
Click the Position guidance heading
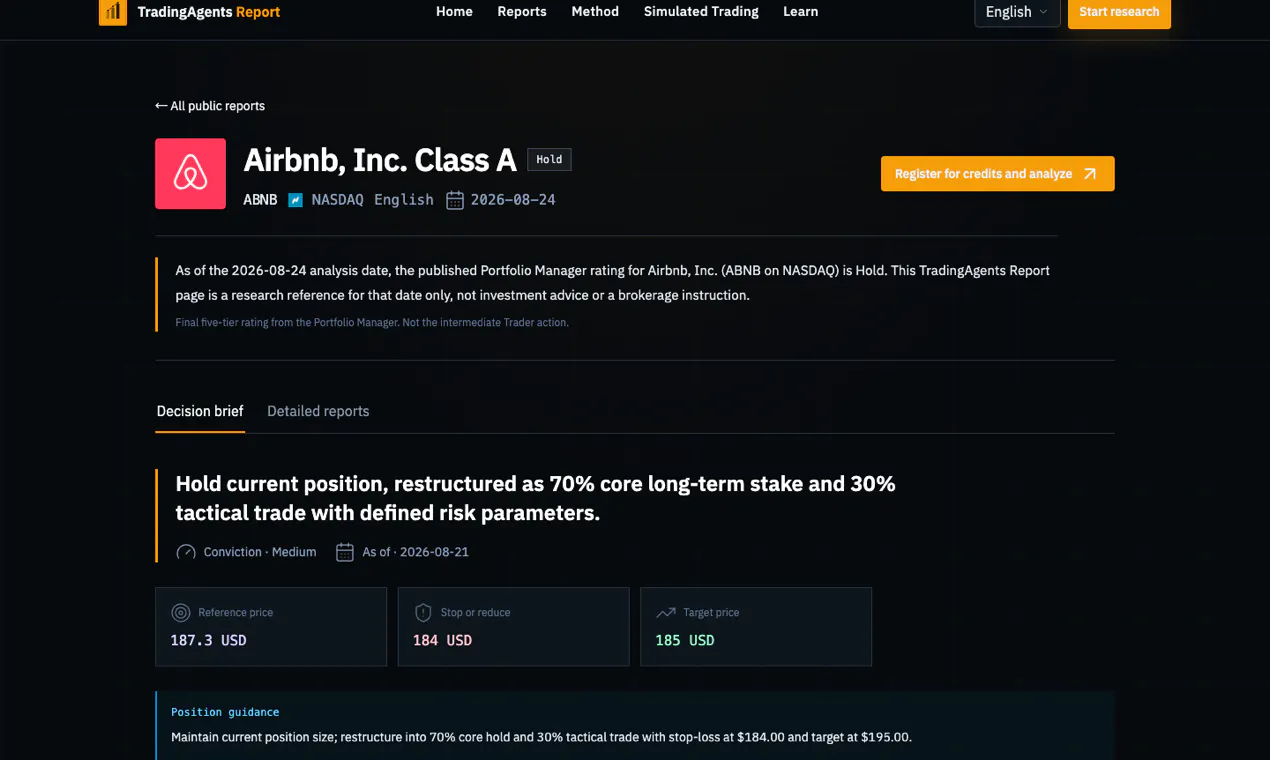point(225,712)
